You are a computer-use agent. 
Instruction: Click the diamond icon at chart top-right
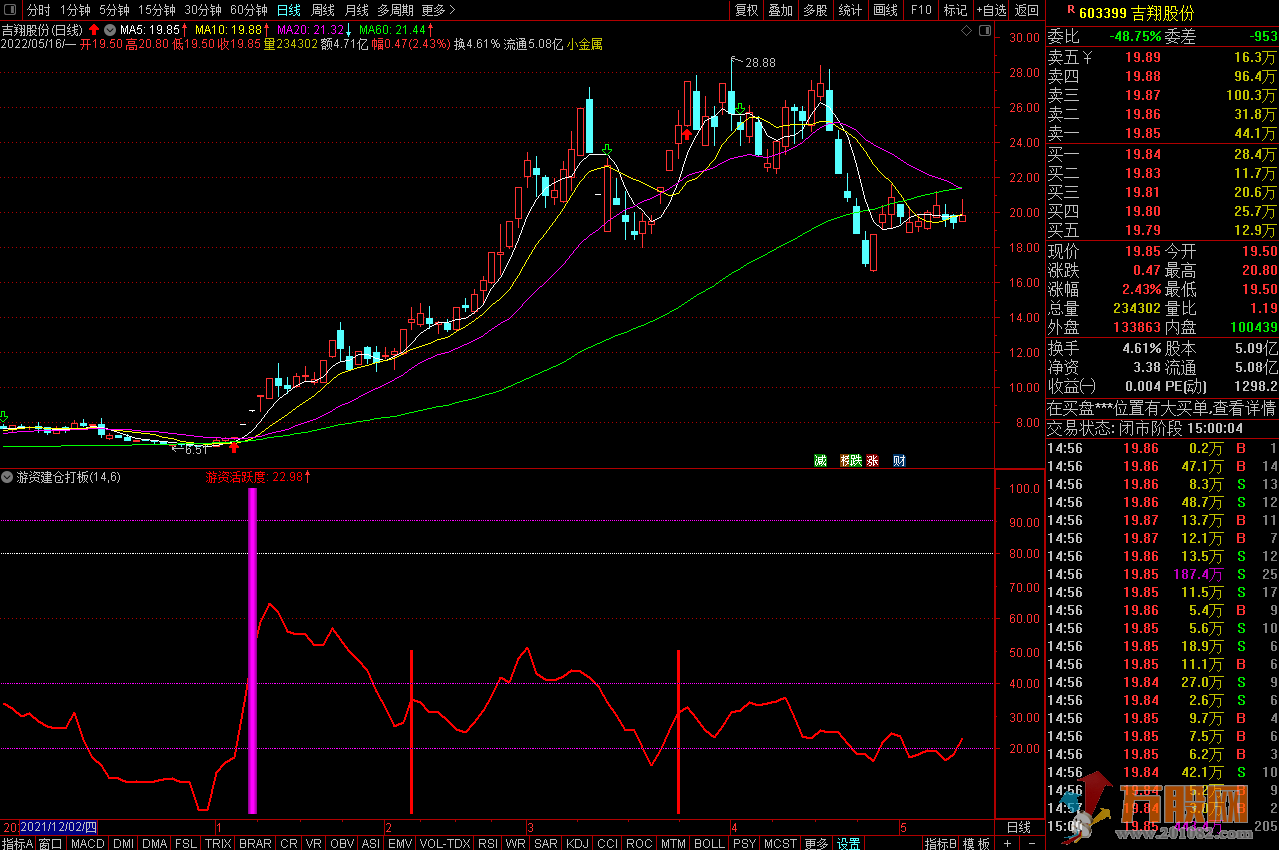tap(966, 32)
